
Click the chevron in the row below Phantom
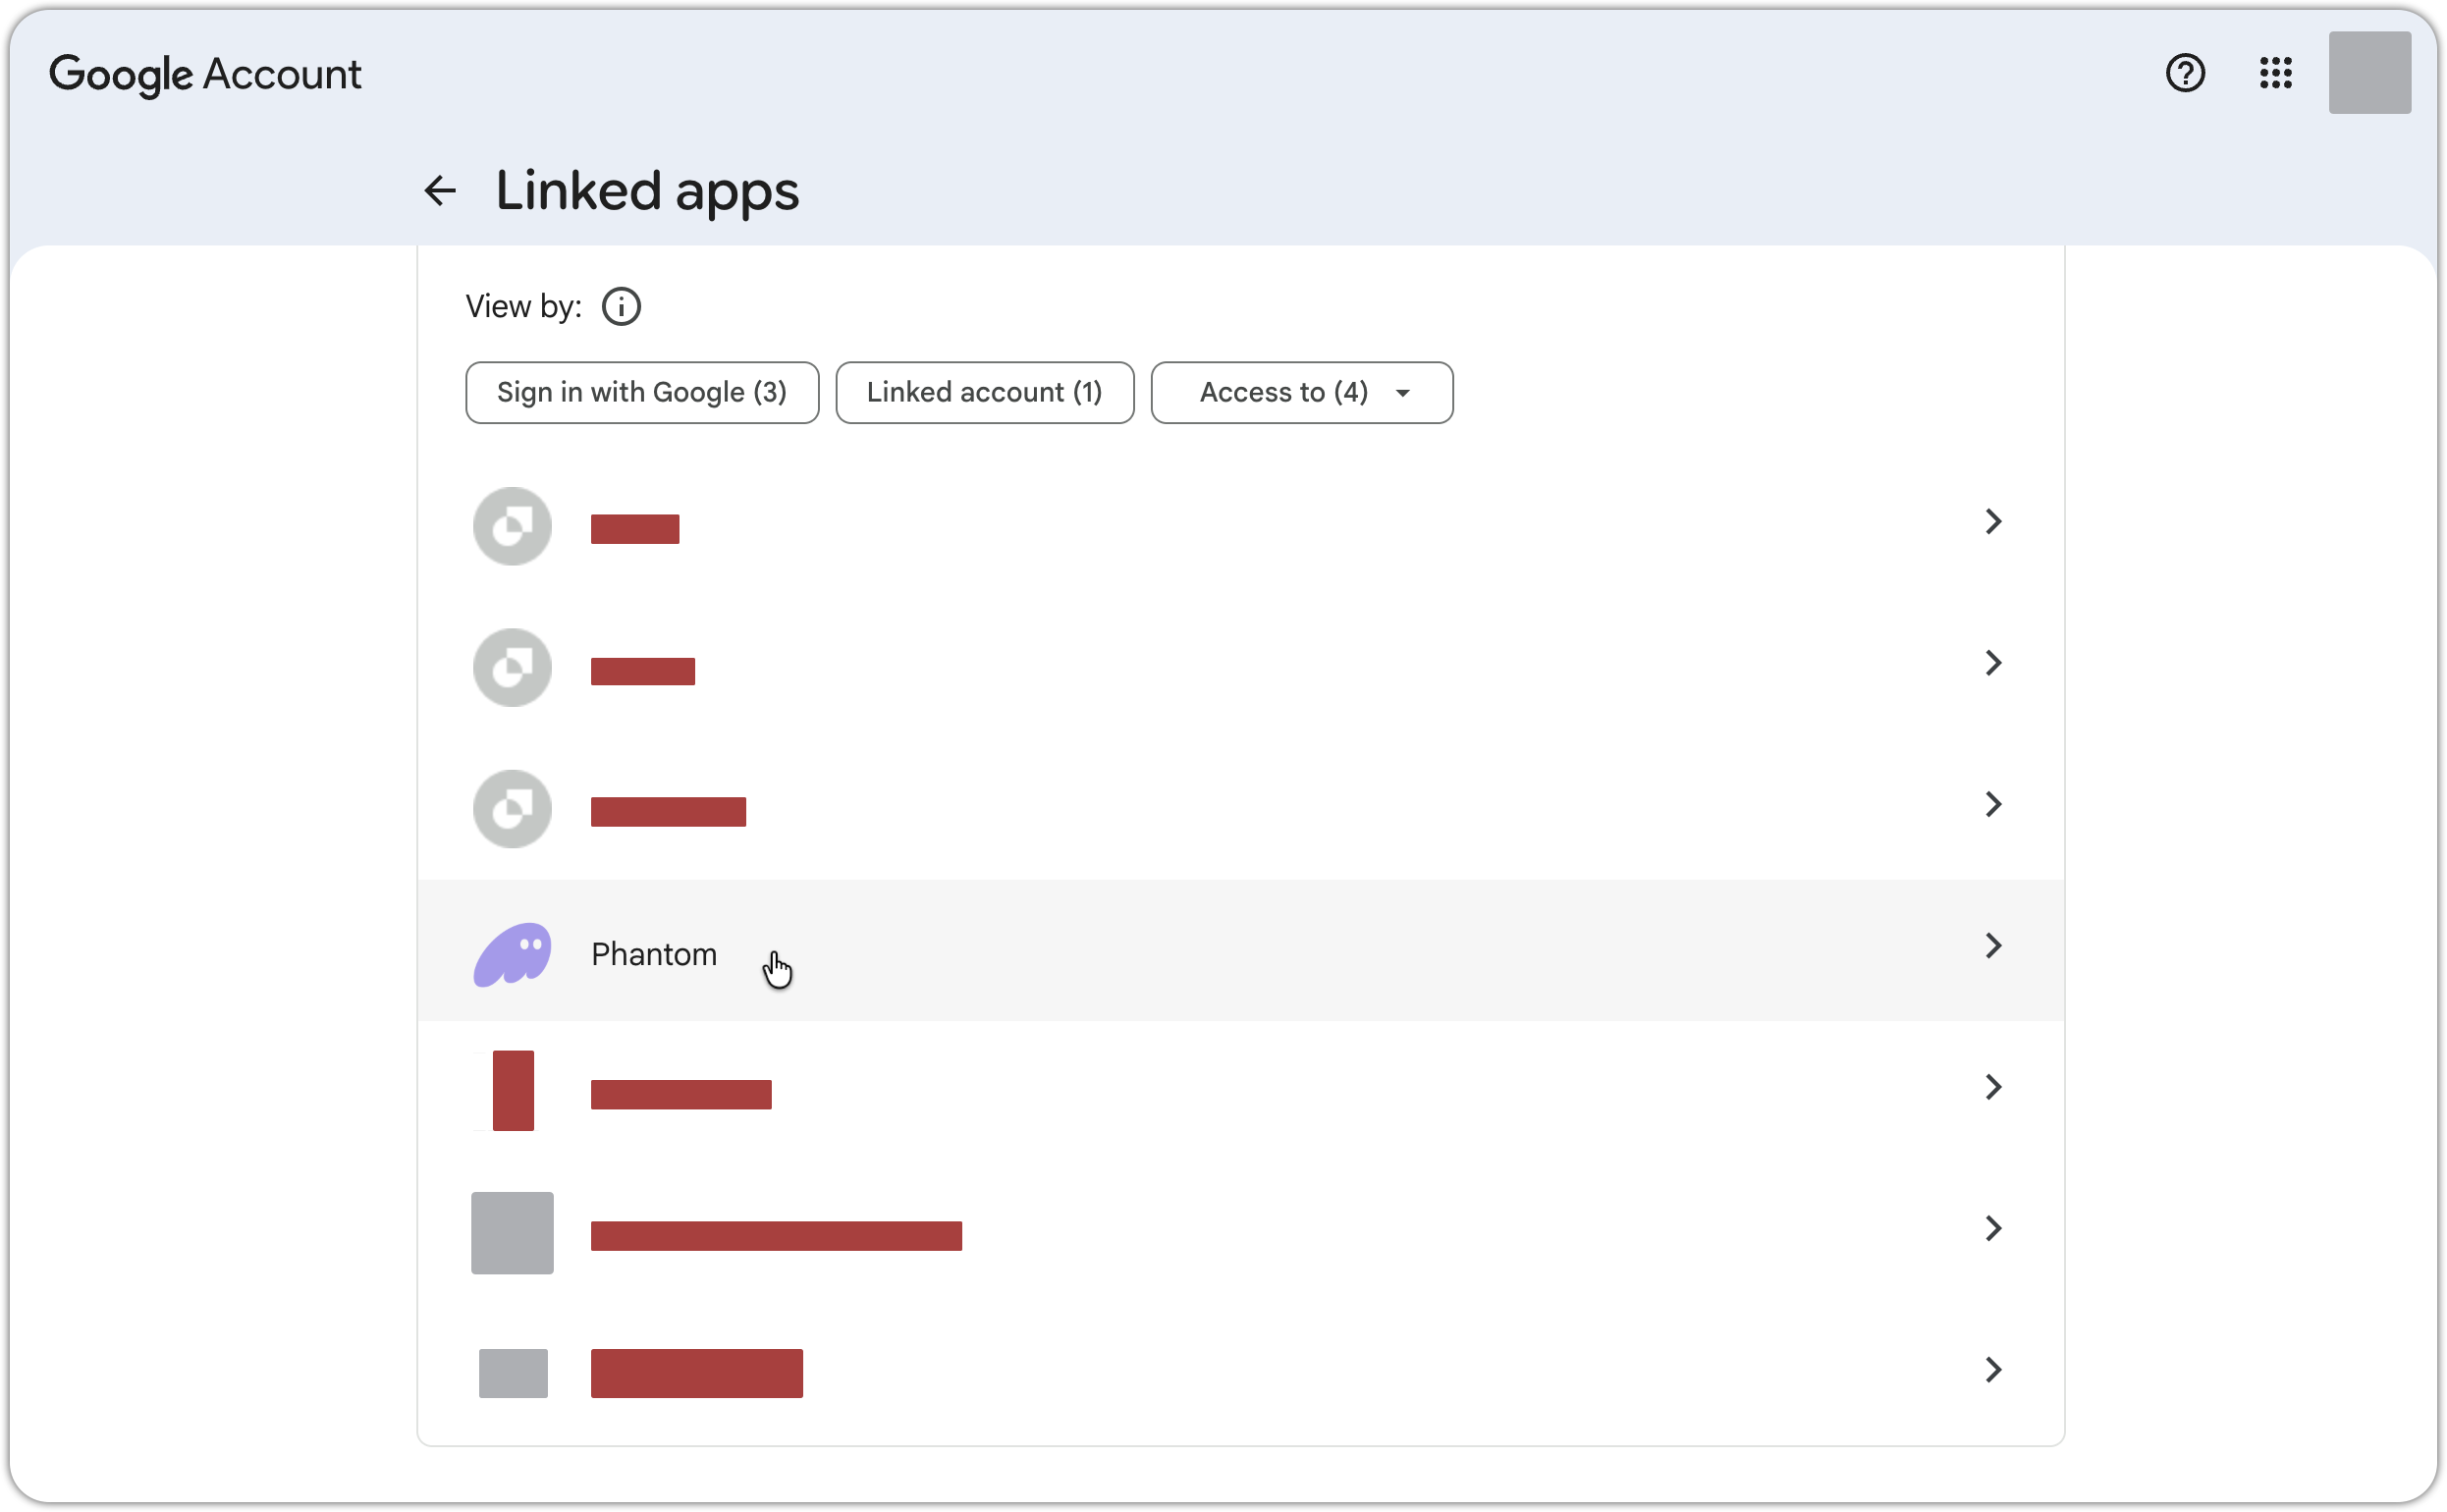[1992, 1086]
